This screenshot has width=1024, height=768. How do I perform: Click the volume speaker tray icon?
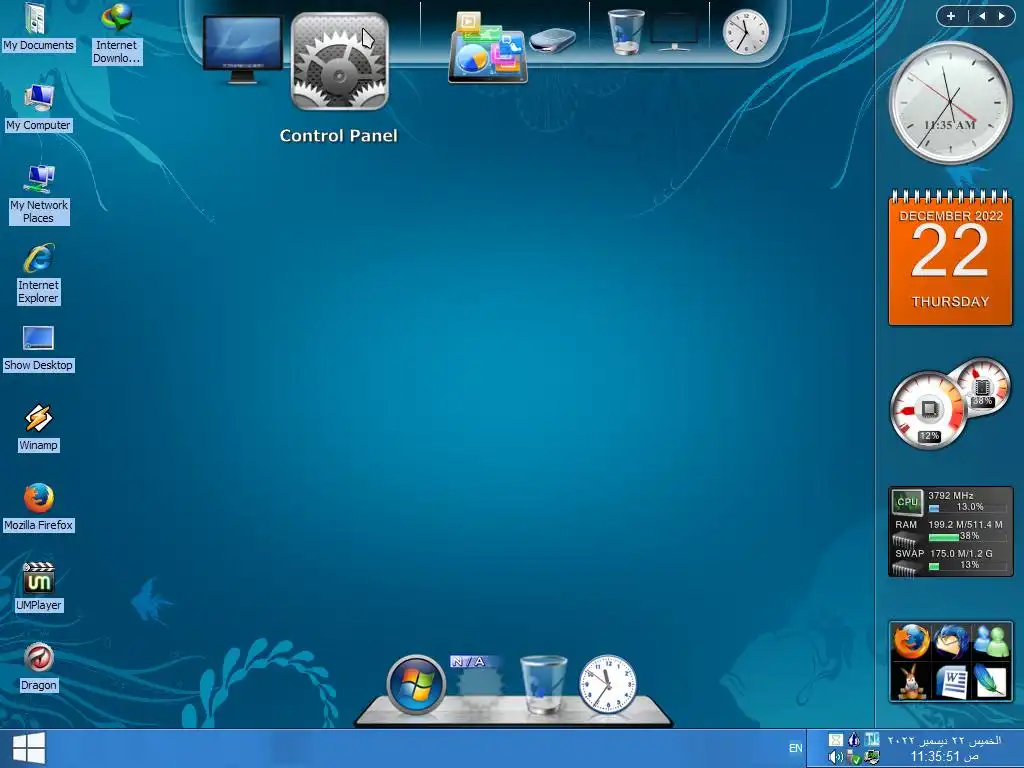(x=835, y=757)
